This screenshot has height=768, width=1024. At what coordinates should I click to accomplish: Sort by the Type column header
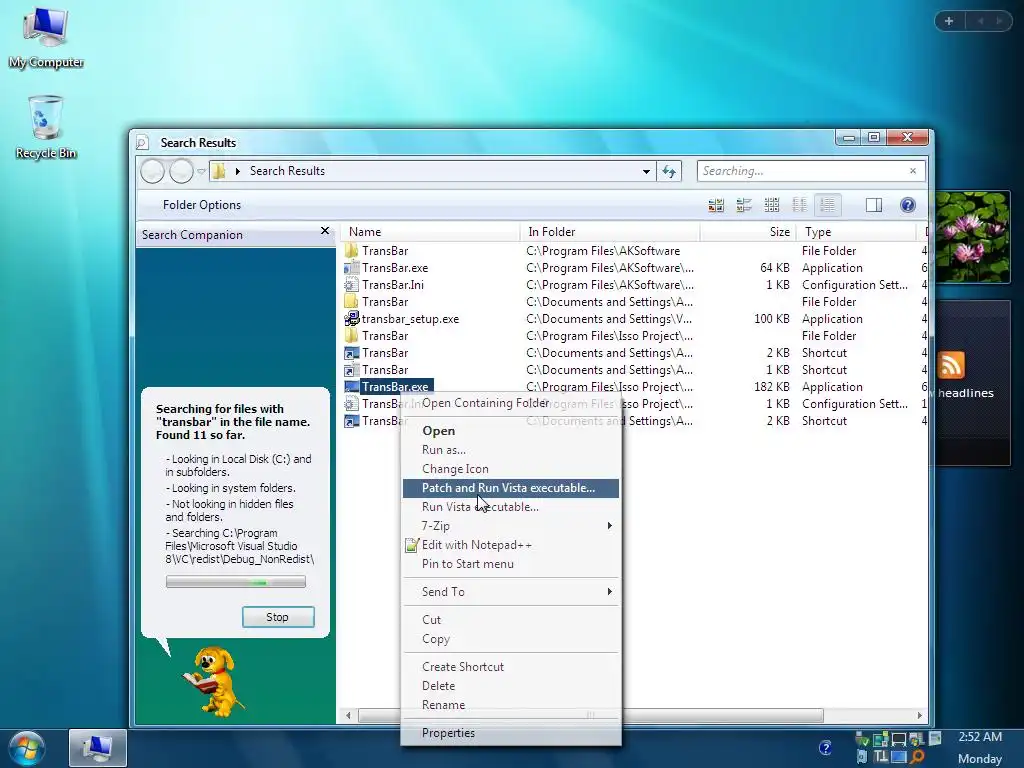tap(856, 232)
